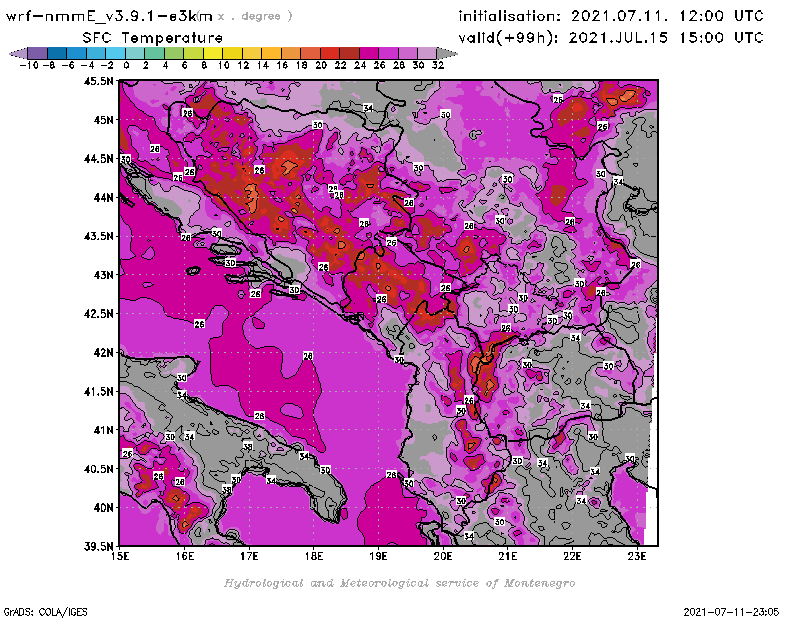800x618 pixels.
Task: Click the 42N latitude axis label
Action: click(x=102, y=352)
